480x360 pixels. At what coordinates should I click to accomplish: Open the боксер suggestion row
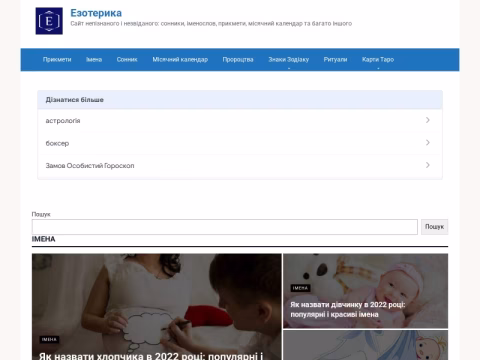pyautogui.click(x=240, y=143)
